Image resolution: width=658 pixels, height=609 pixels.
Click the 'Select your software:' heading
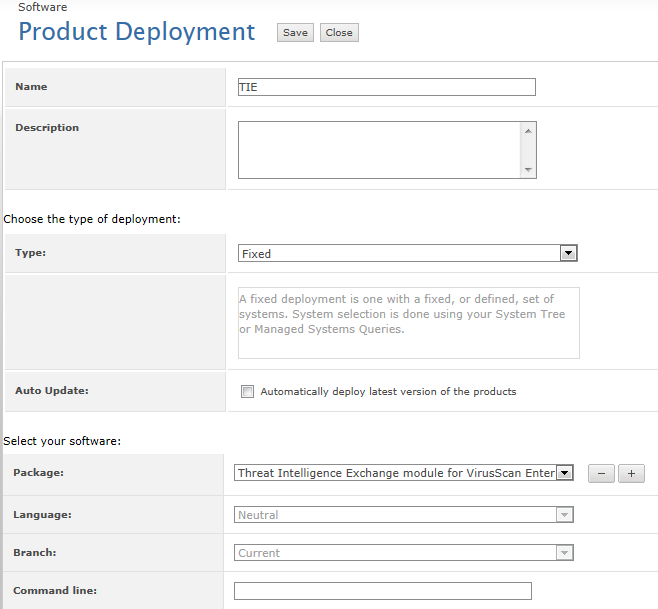click(62, 441)
